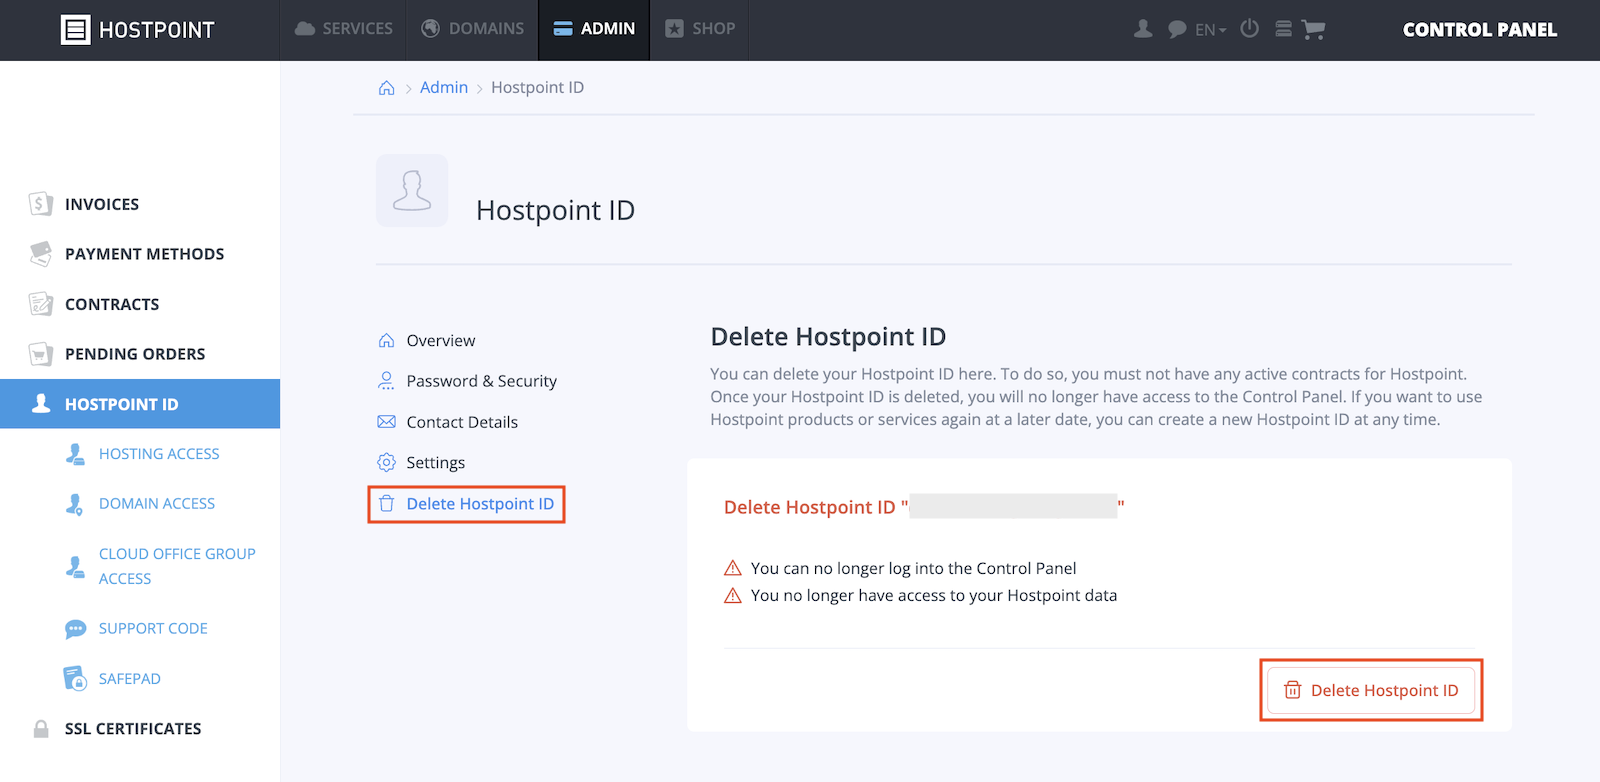Click the Domain Access user icon

(75, 504)
